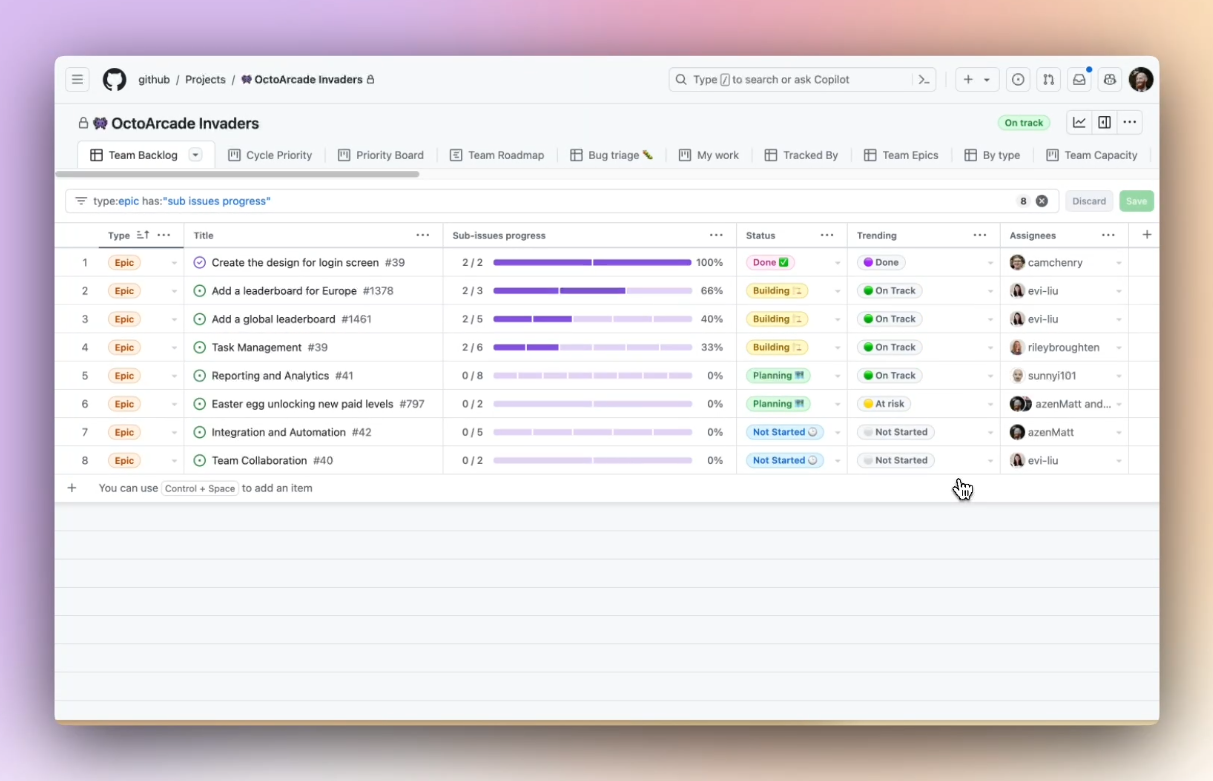Open the notifications inbox icon

1079,79
